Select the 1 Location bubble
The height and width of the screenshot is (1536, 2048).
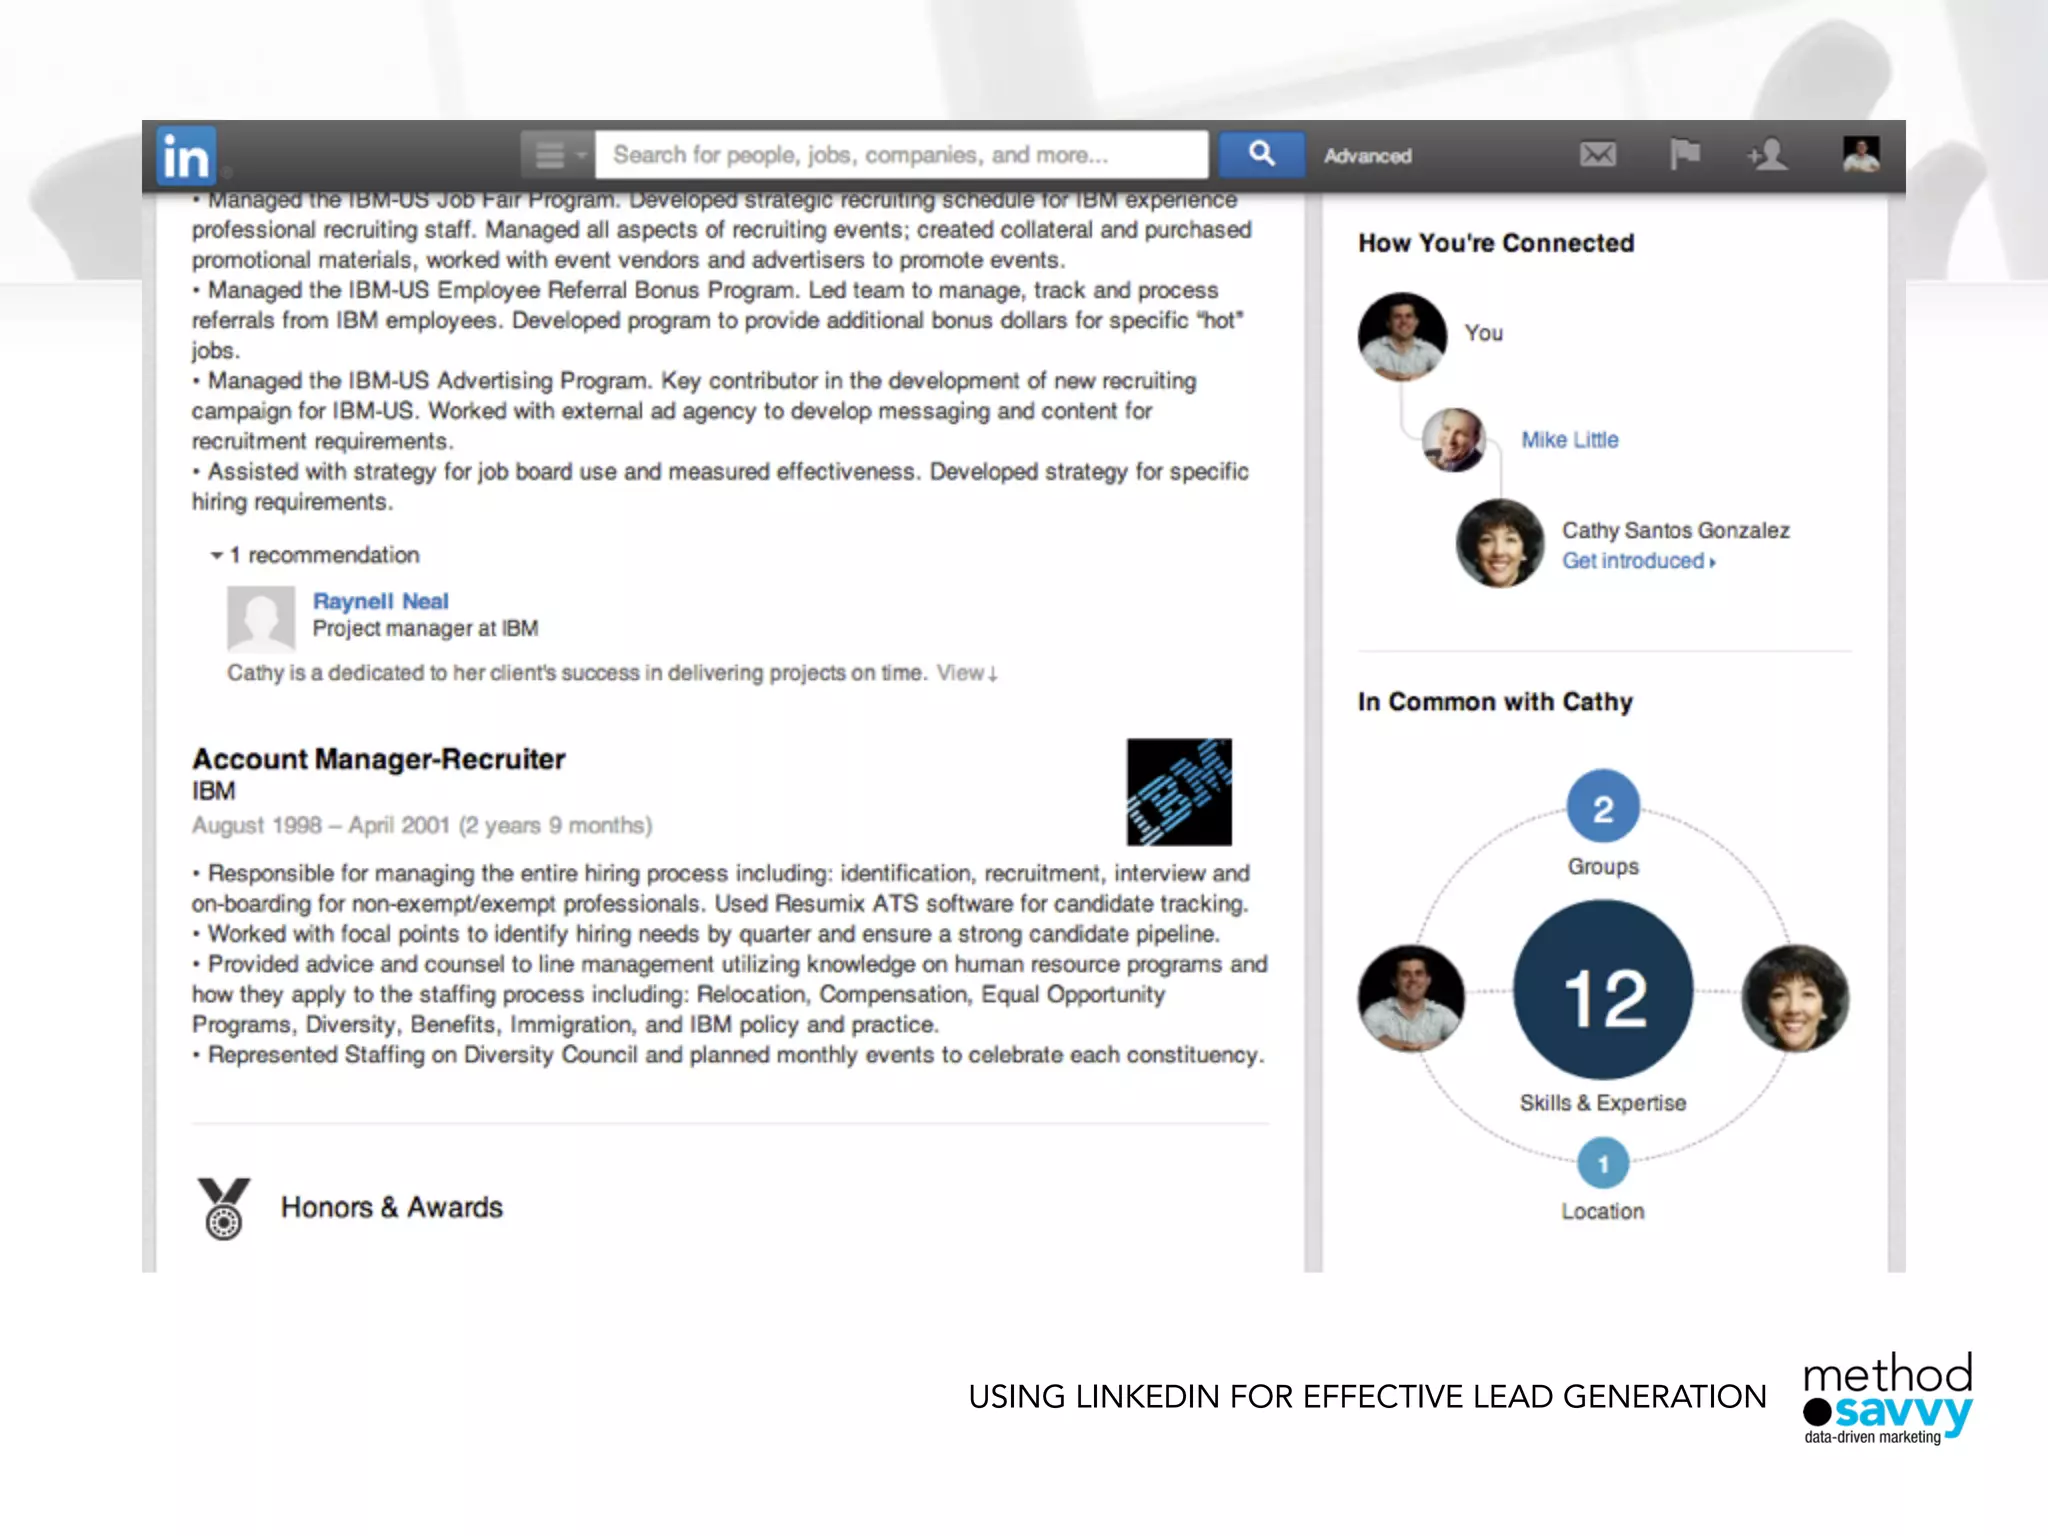click(1603, 1164)
